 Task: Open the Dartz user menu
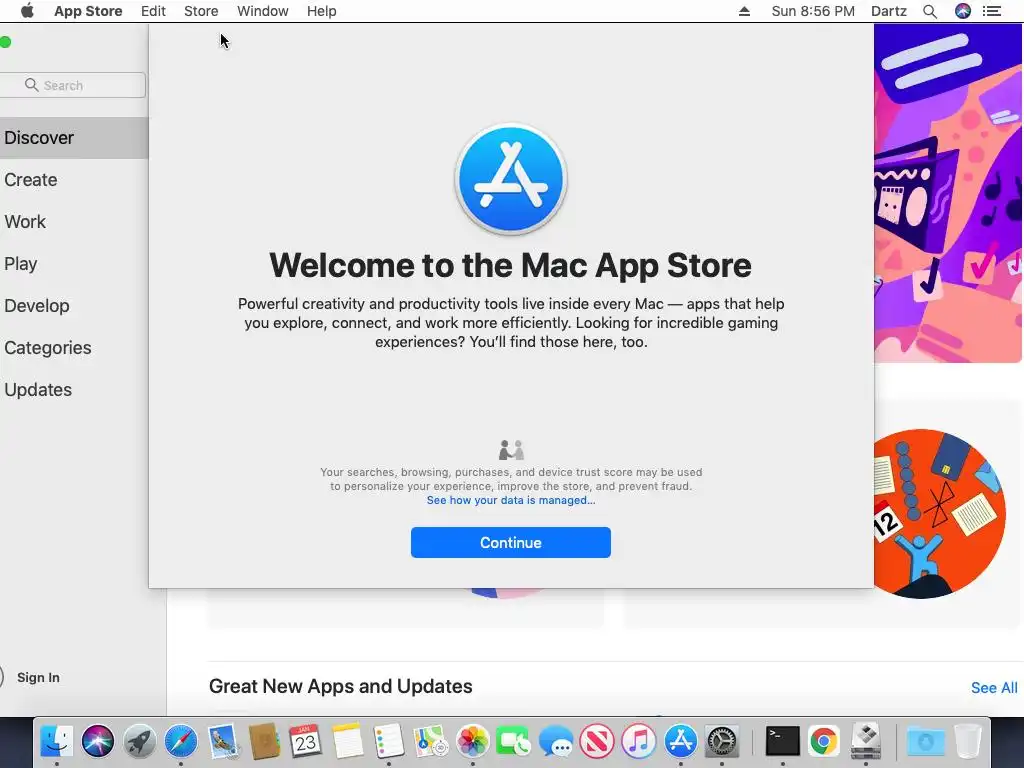[889, 11]
